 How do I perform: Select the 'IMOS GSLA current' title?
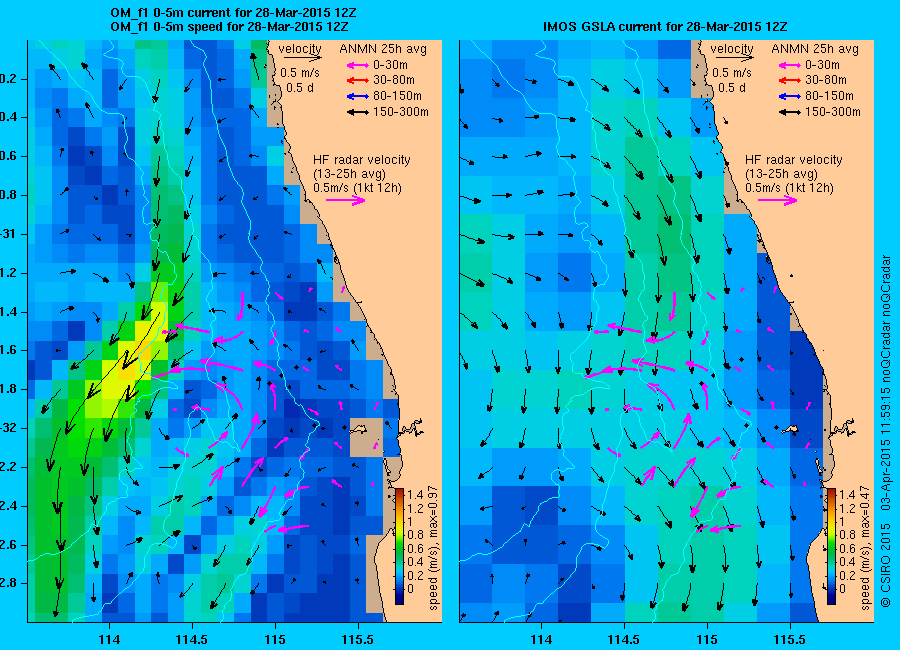pyautogui.click(x=665, y=26)
